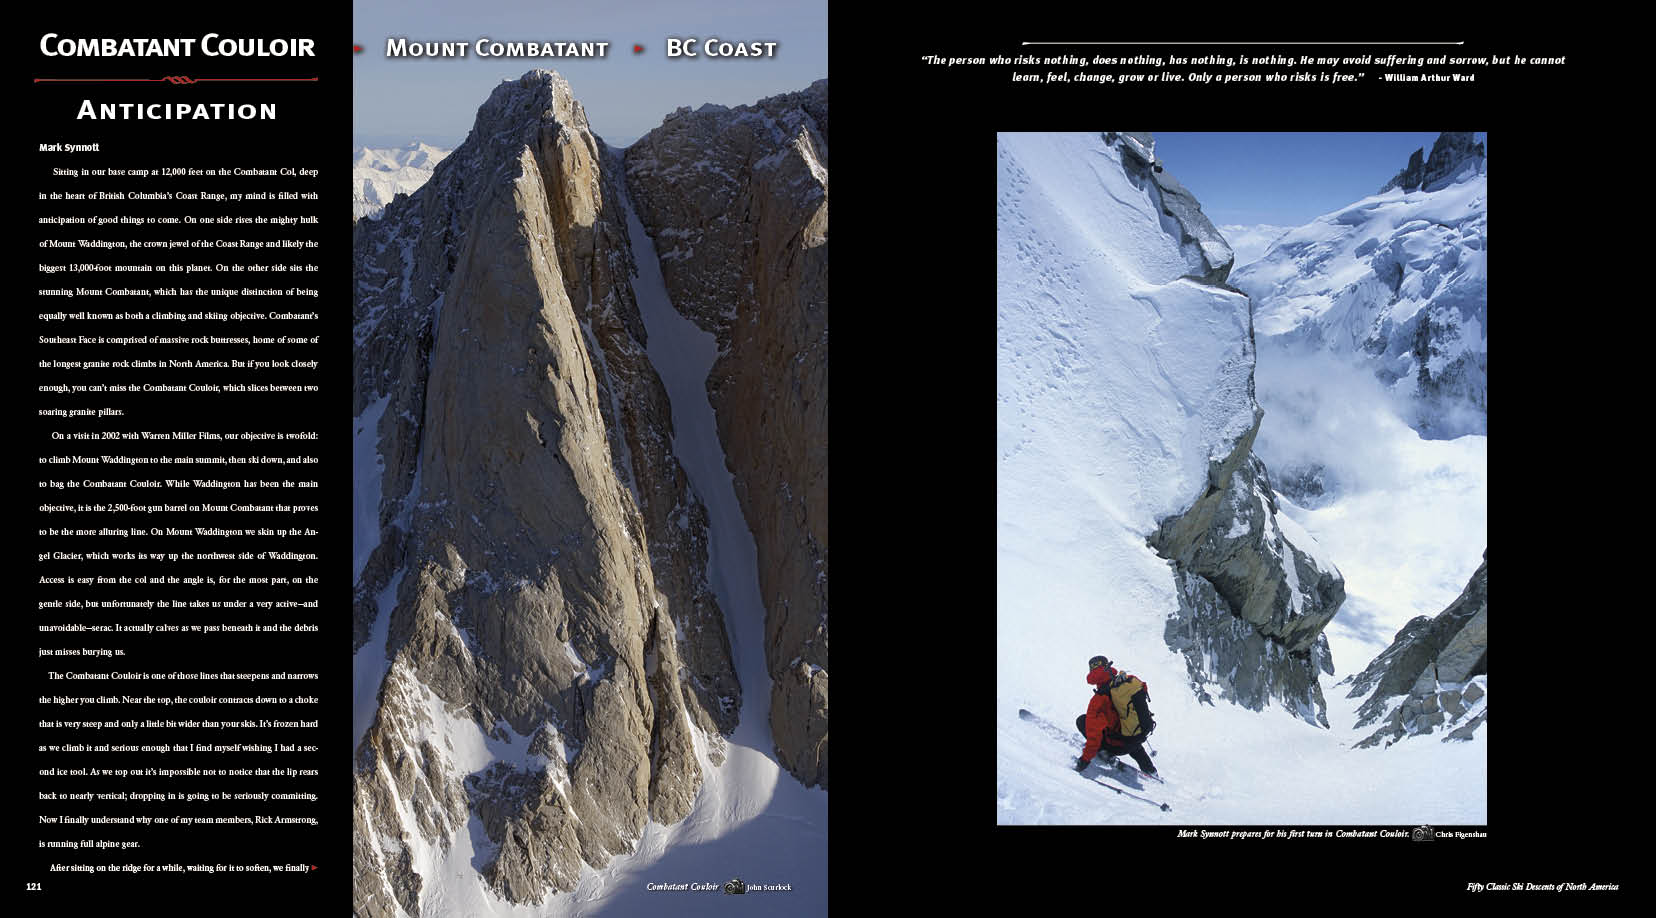Click the red arrow before BC Coast
This screenshot has width=1656, height=918.
point(638,48)
